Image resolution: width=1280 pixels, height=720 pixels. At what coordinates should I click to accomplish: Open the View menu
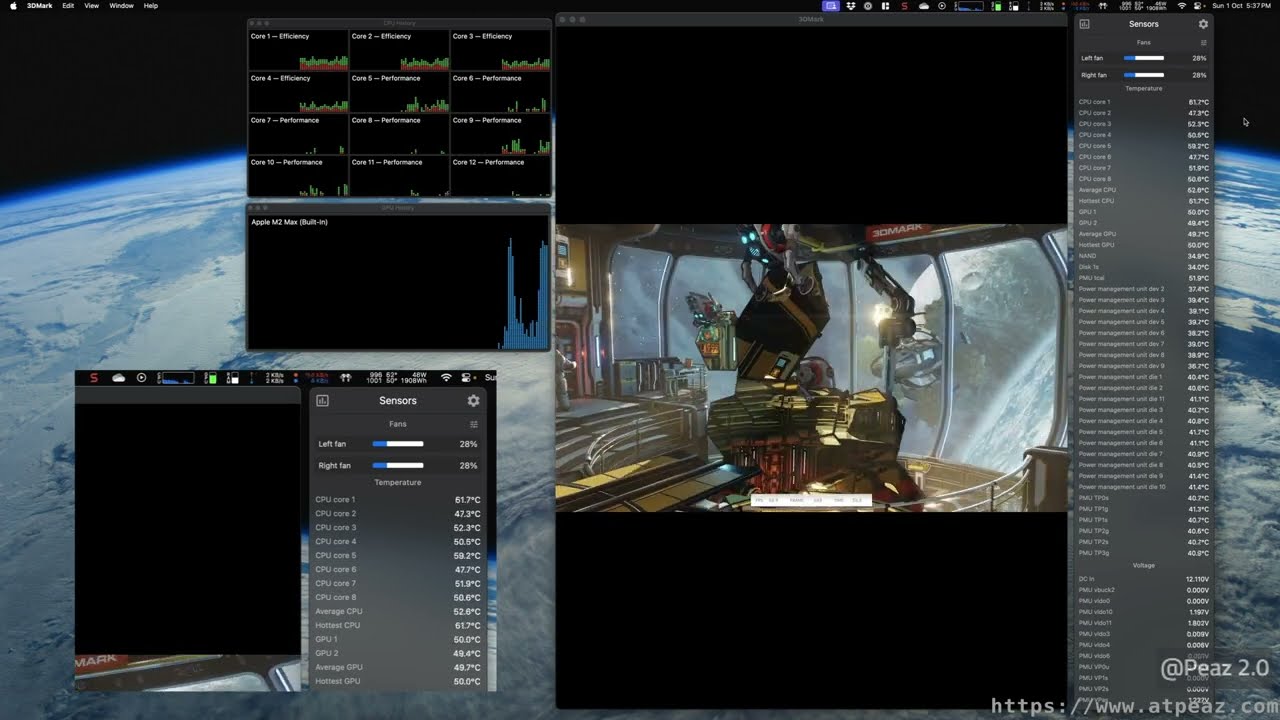point(91,6)
